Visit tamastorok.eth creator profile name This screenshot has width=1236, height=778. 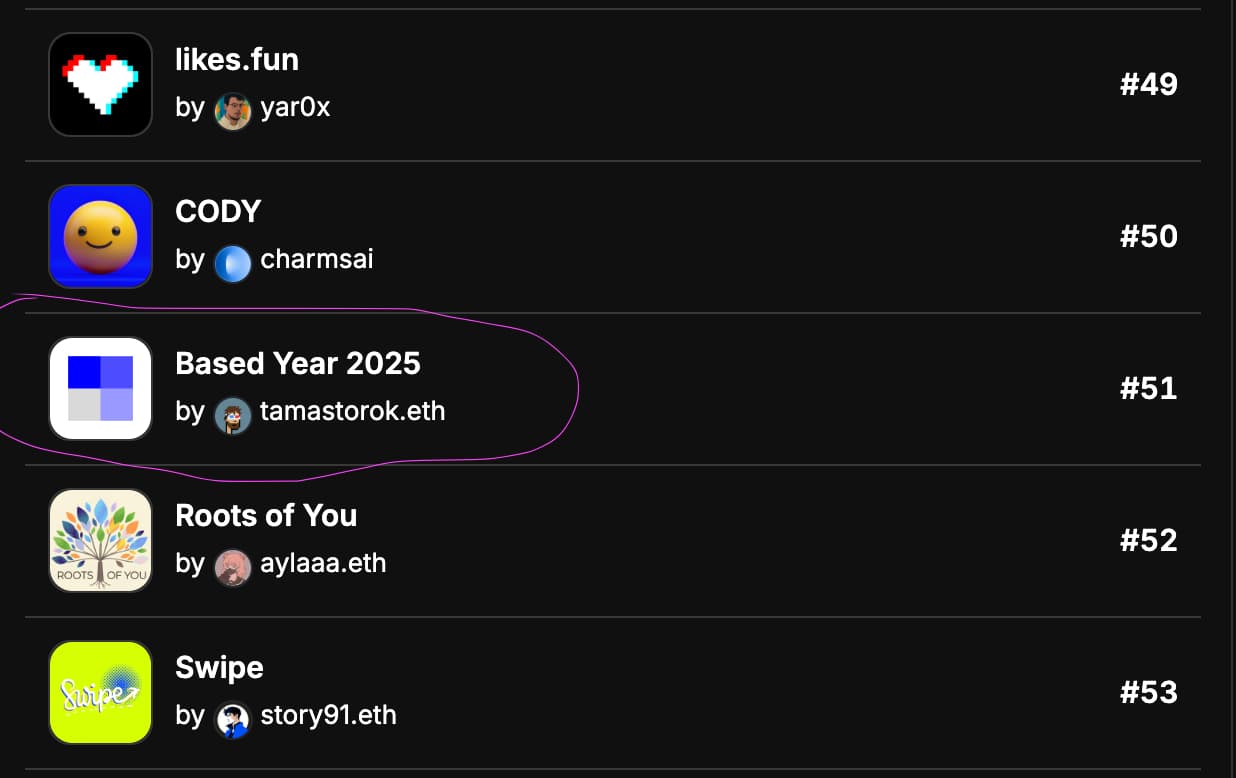pyautogui.click(x=352, y=412)
